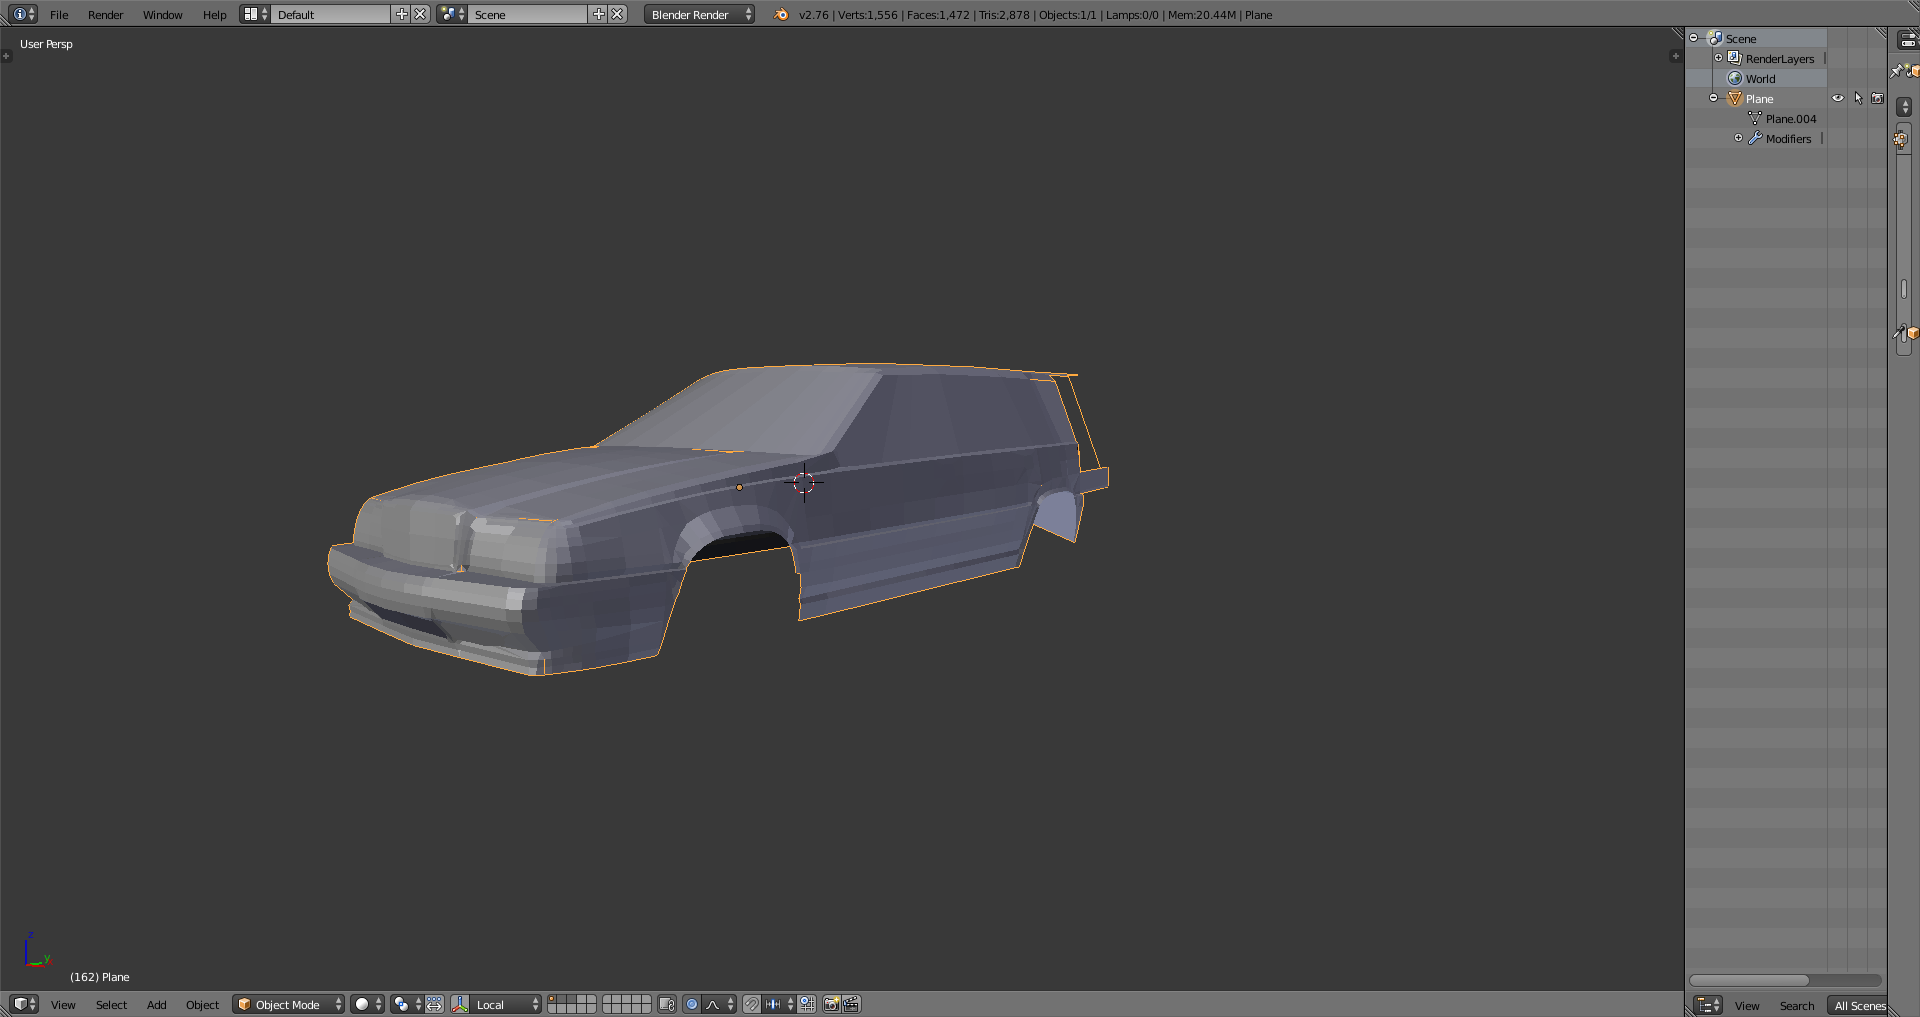Open the Add menu in 3D viewport header
This screenshot has height=1017, width=1920.
pos(156,1005)
